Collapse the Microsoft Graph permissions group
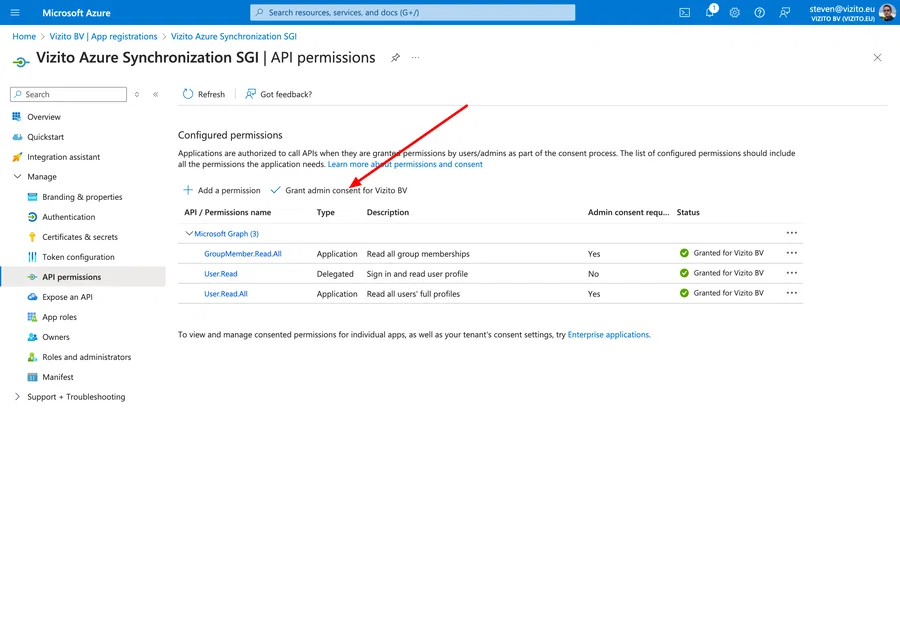Image resolution: width=900 pixels, height=621 pixels. (x=189, y=233)
